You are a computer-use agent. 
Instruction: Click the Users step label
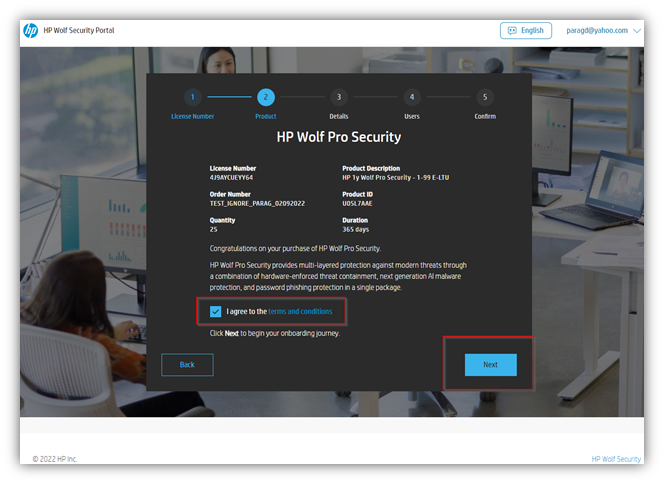[411, 116]
